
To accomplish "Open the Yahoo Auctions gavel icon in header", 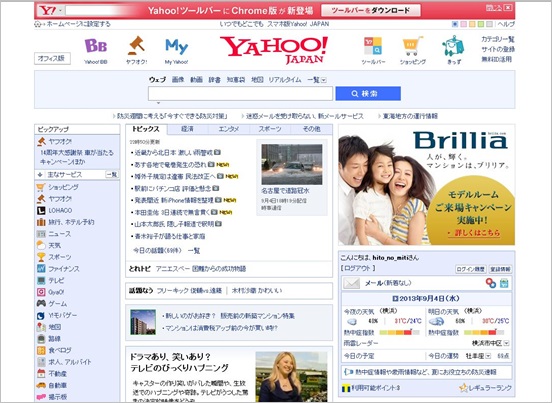I will click(137, 46).
